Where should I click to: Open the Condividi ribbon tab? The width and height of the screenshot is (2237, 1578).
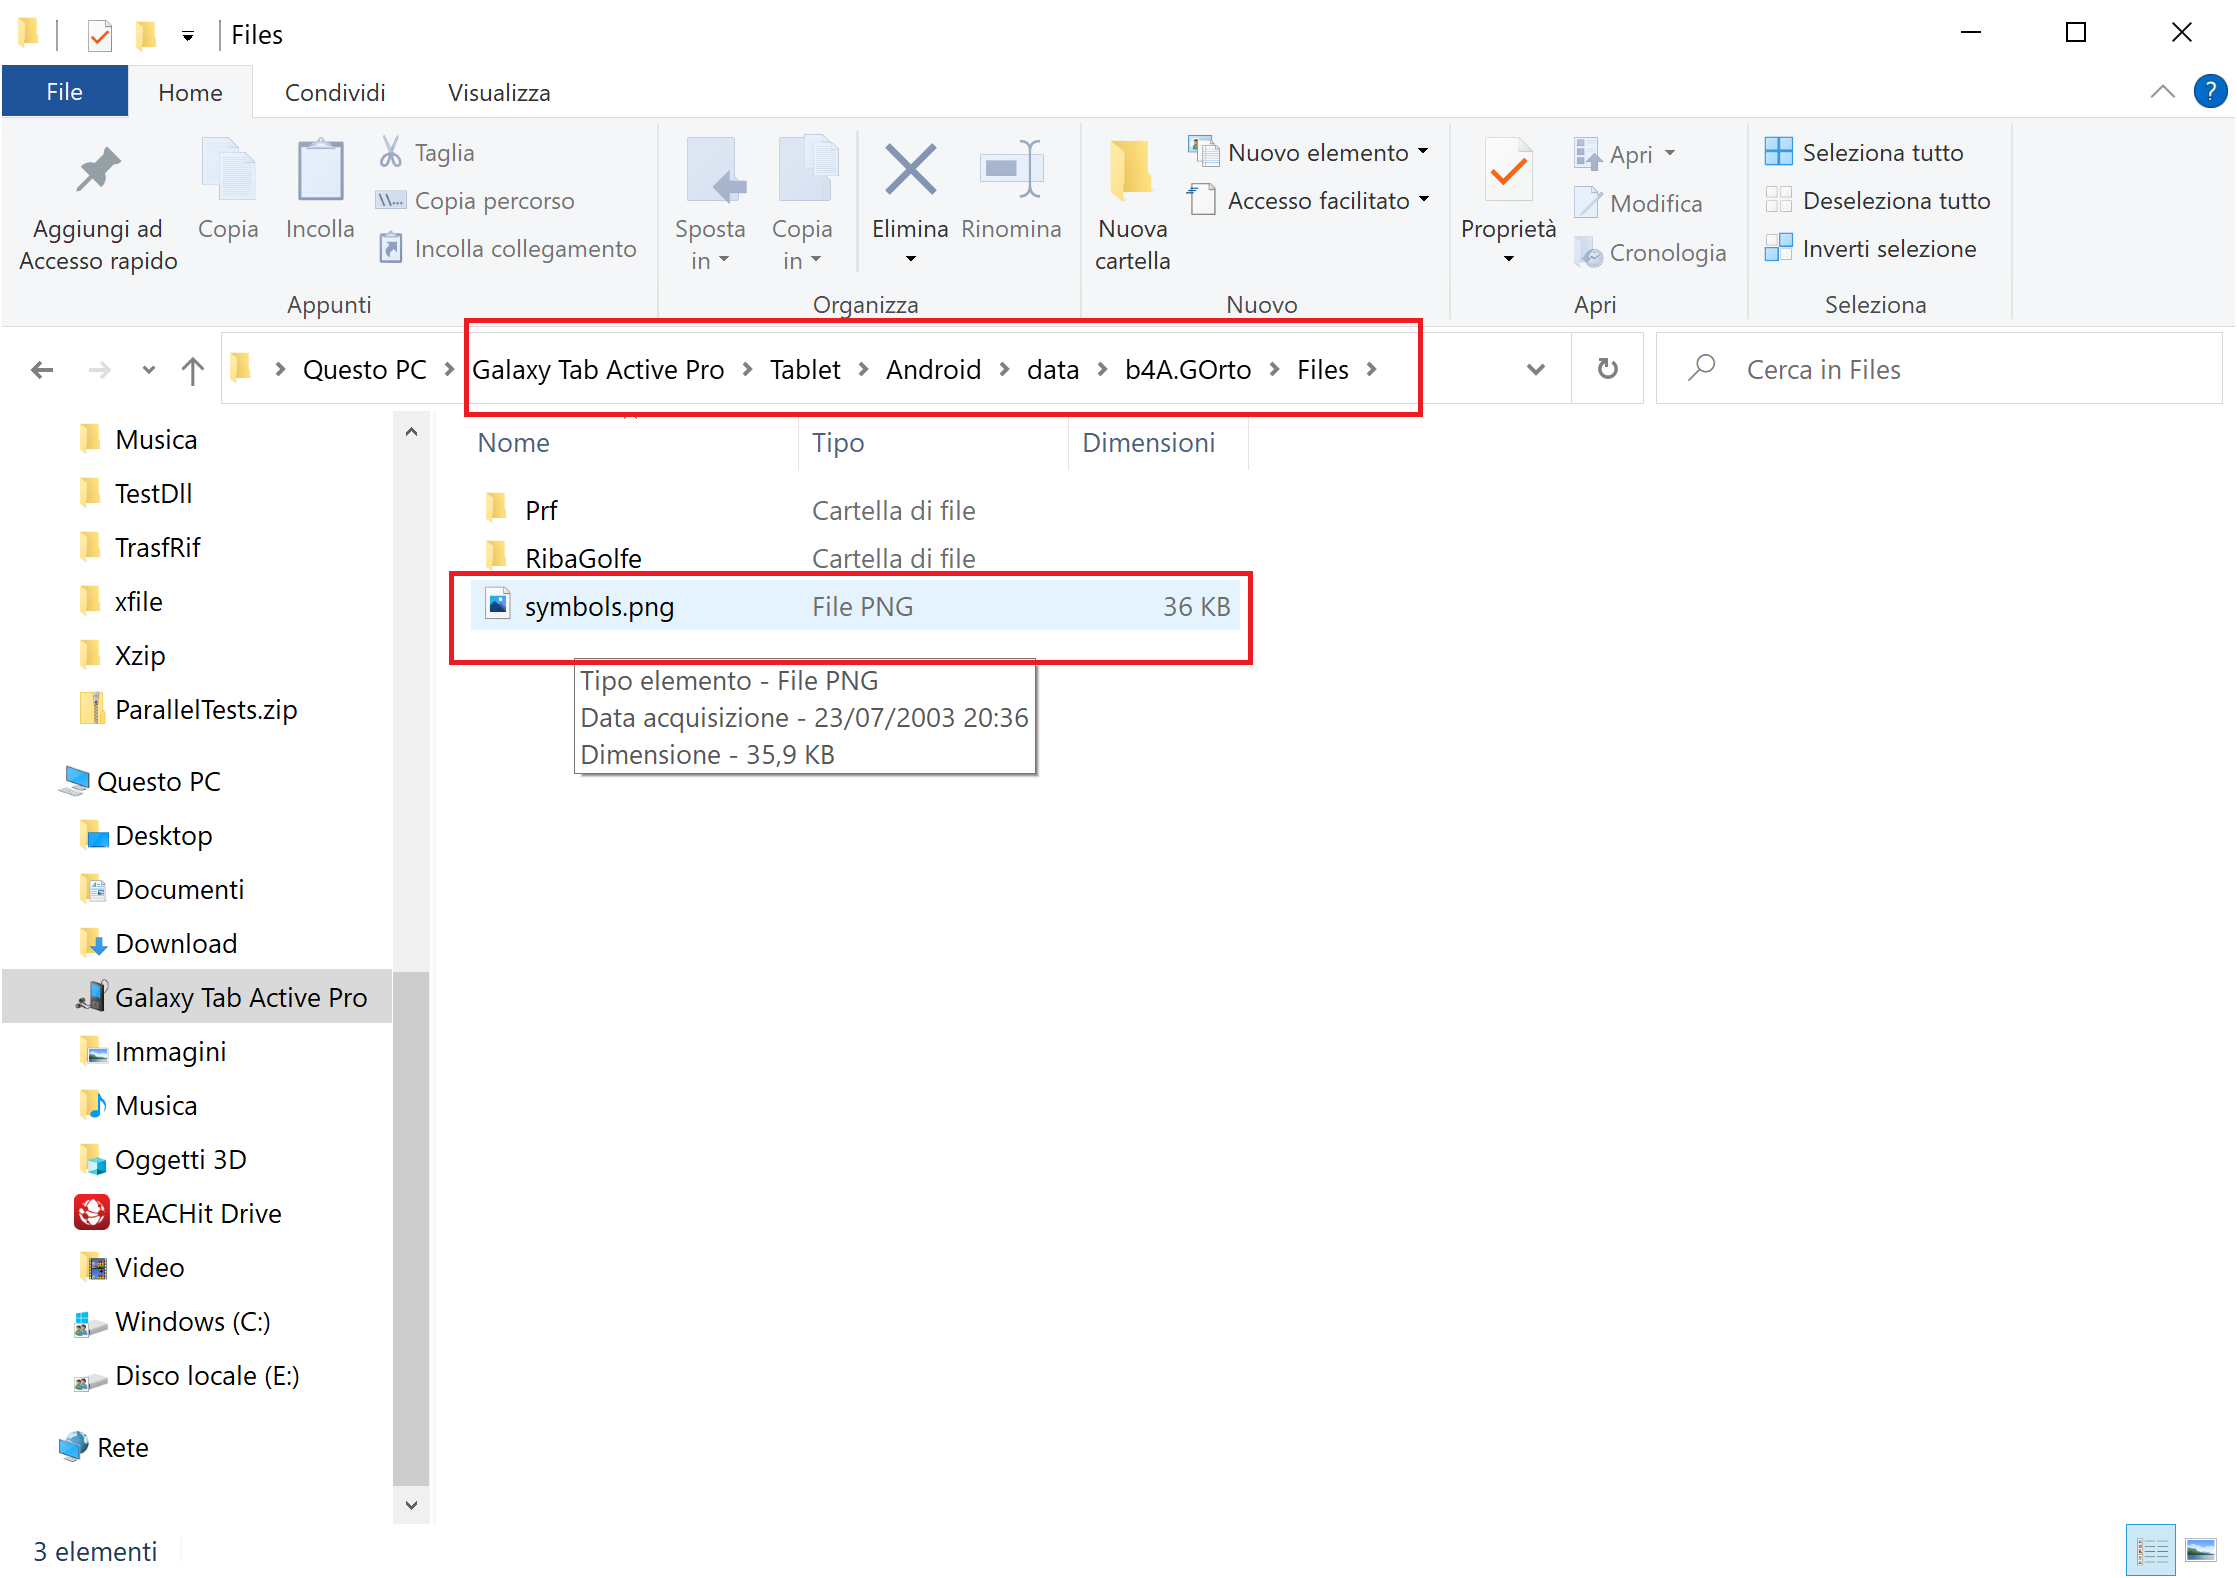click(335, 92)
